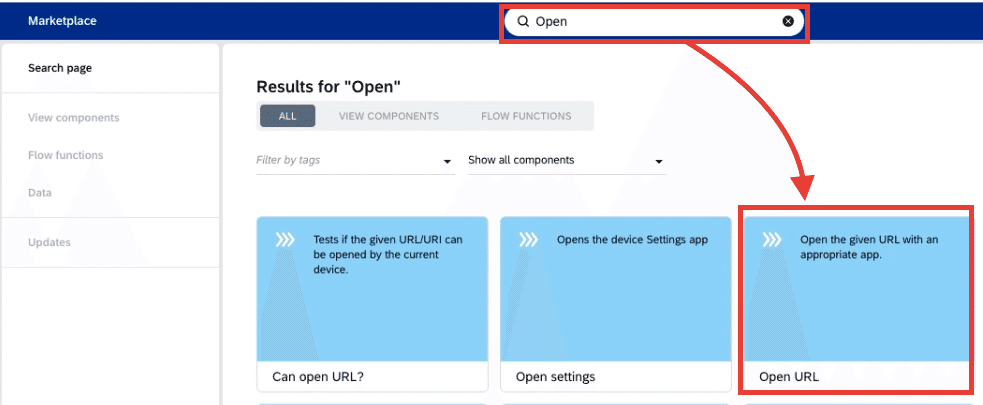Switch to FLOW FUNCTIONS tab
Viewport: 983px width, 405px height.
tap(526, 116)
